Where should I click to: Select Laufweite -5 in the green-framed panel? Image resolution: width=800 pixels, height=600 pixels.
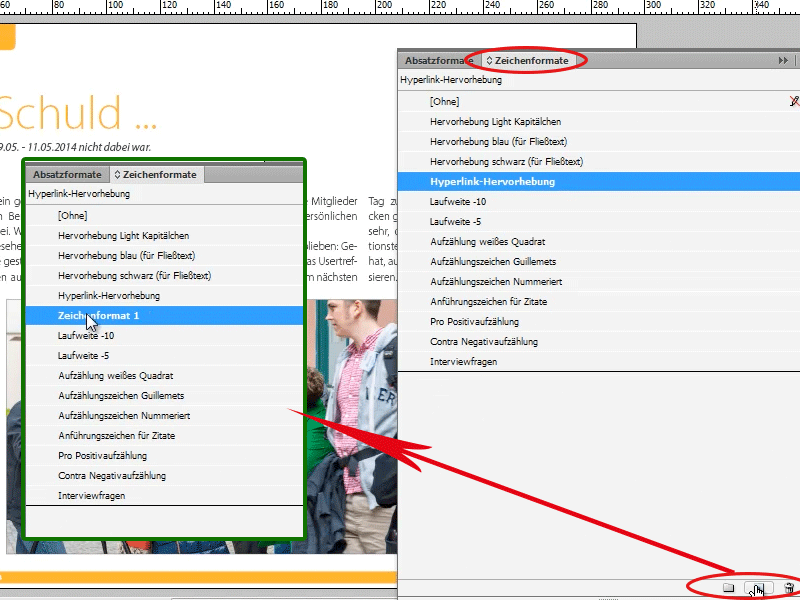click(x=164, y=356)
